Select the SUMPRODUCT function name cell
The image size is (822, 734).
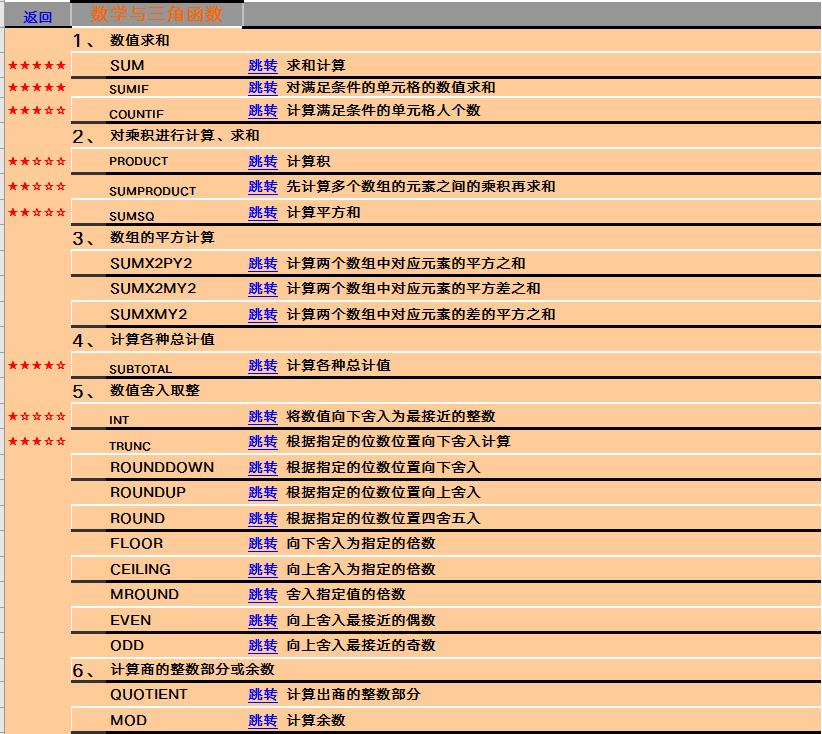click(153, 191)
